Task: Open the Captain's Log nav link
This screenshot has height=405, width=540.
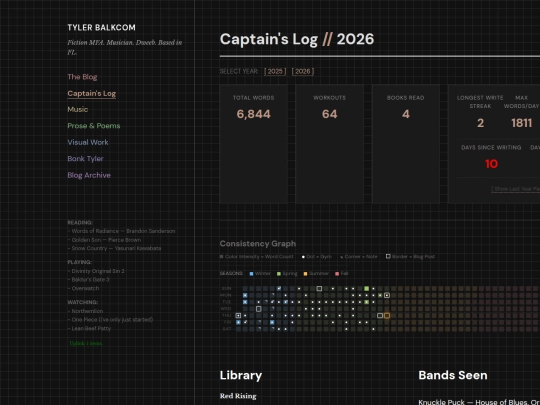Action: pos(92,93)
